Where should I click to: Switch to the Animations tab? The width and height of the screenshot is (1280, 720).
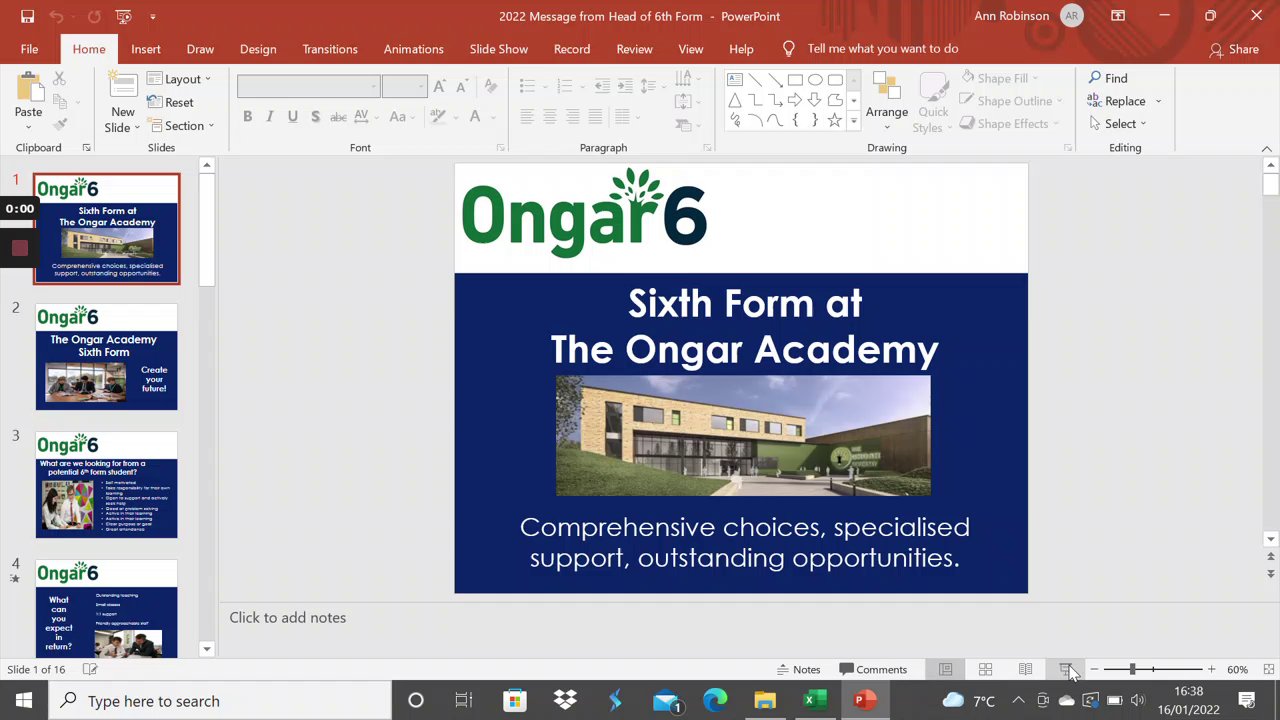[x=413, y=49]
